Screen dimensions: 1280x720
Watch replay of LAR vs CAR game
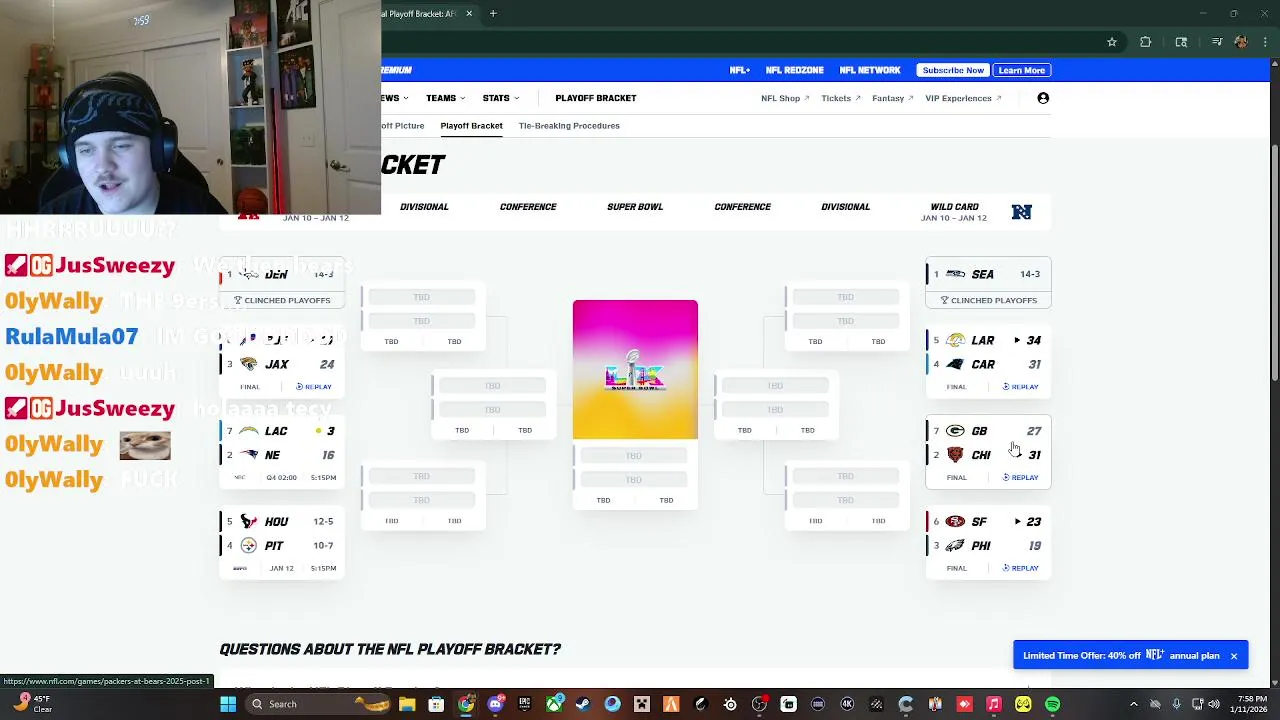[1020, 387]
